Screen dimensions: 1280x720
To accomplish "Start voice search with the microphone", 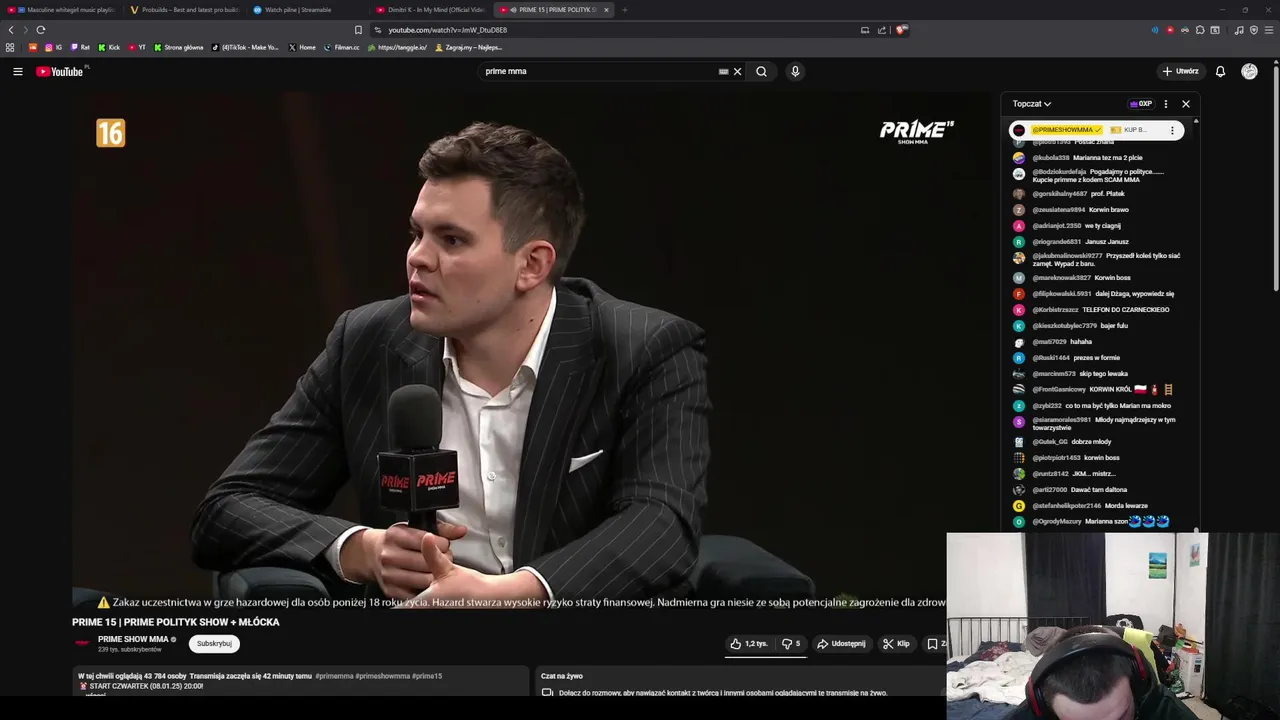I will pyautogui.click(x=795, y=71).
